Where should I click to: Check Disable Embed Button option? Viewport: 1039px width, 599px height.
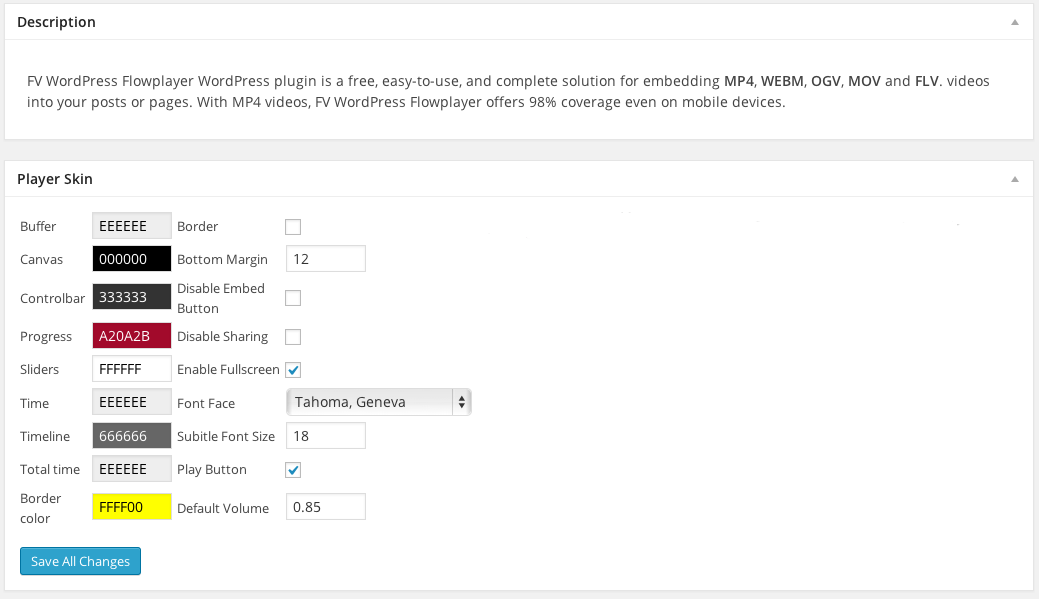click(x=293, y=298)
